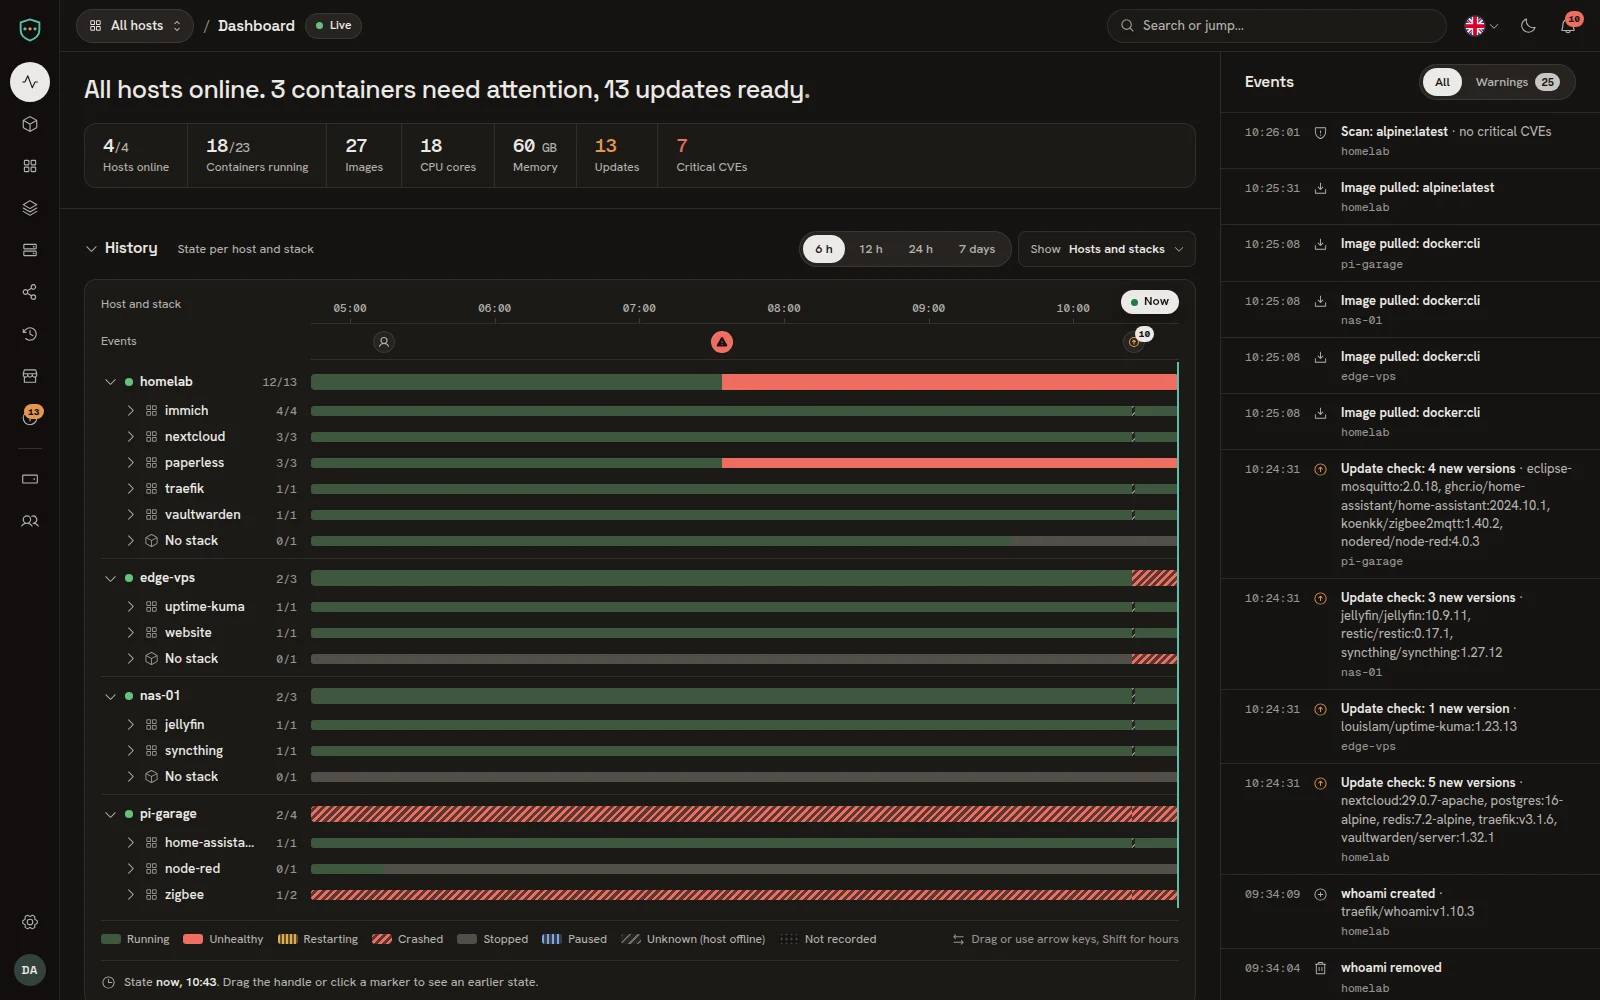The image size is (1600, 1000).
Task: Click the shield logo icon
Action: coord(30,30)
